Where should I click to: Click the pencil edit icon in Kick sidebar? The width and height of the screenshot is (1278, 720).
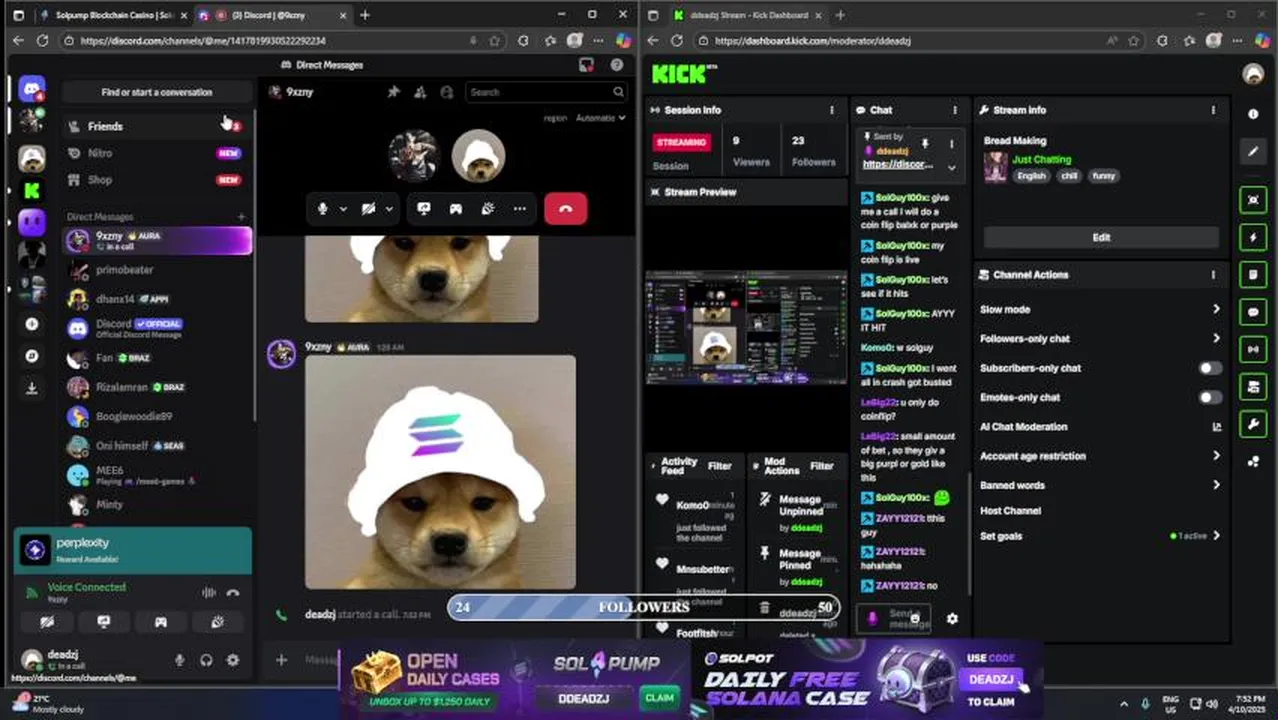[x=1253, y=152]
